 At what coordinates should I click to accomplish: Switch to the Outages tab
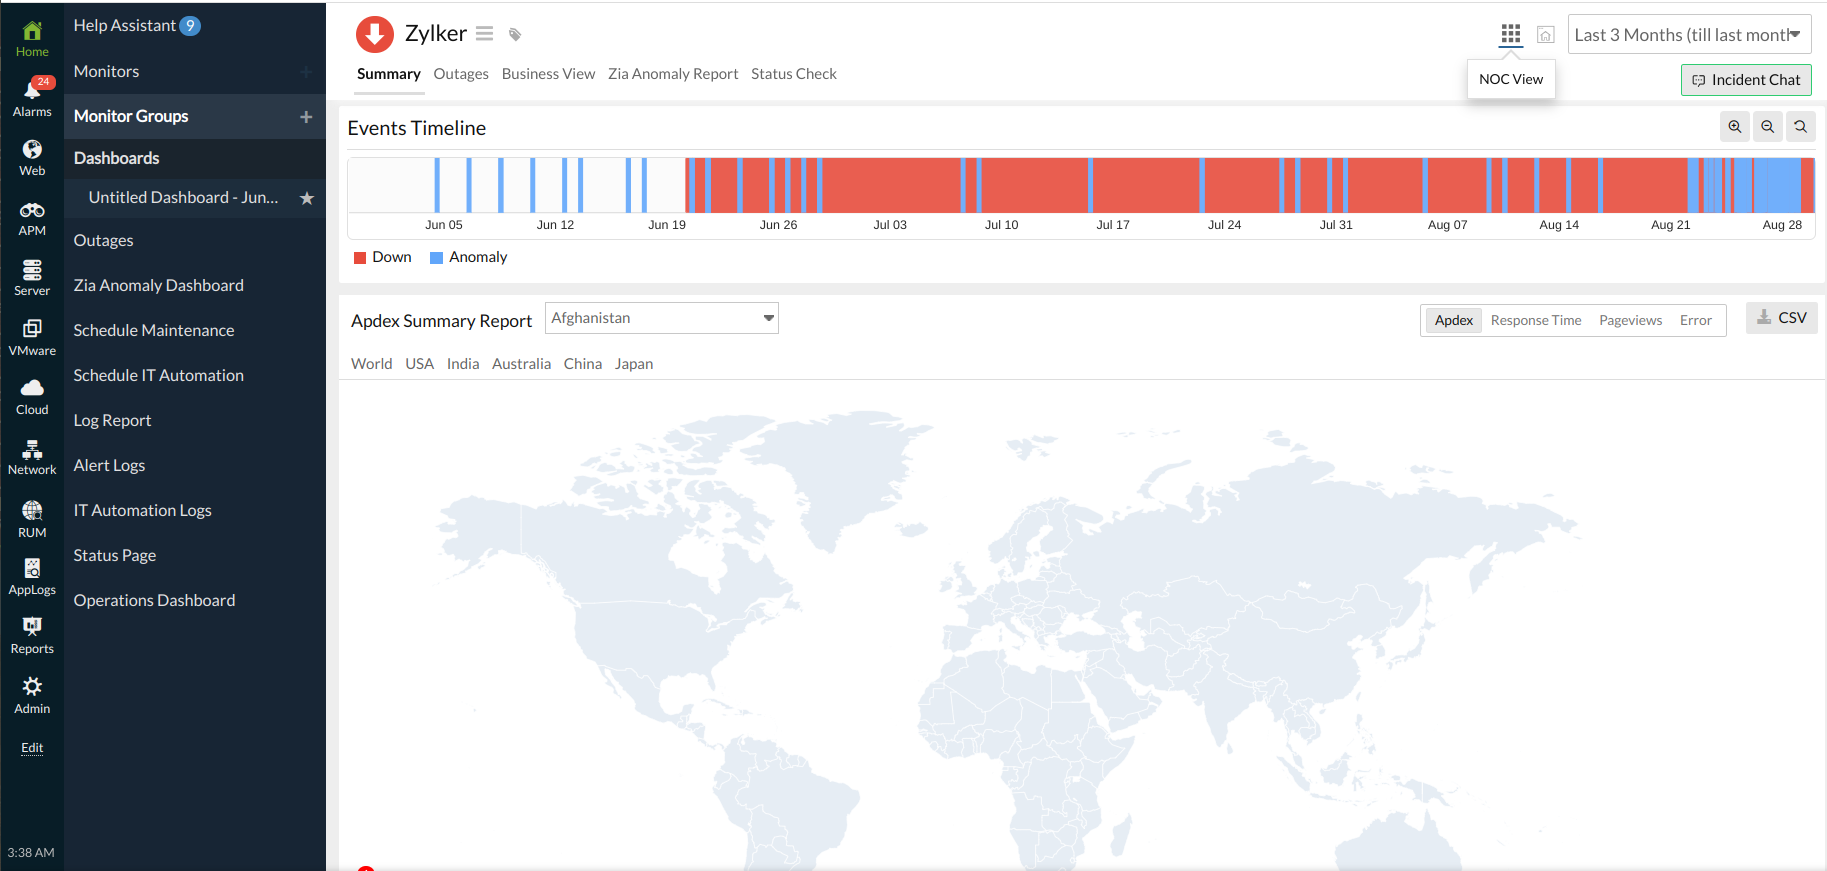point(461,74)
